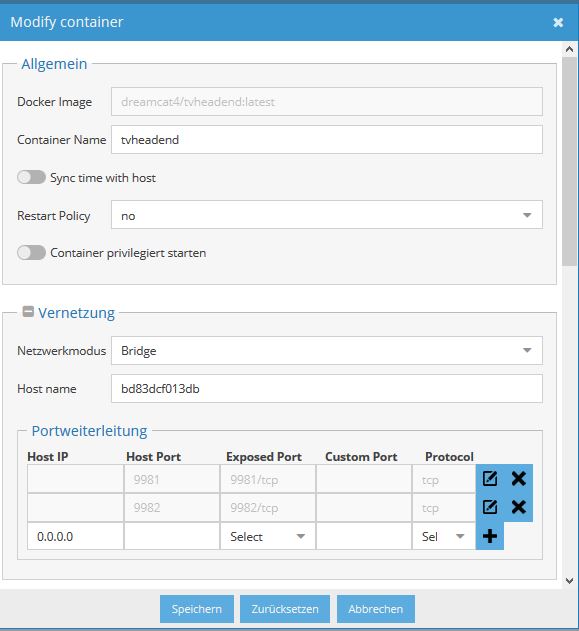Toggle Sync time with host
Screen dimensions: 579x631
click(31, 177)
